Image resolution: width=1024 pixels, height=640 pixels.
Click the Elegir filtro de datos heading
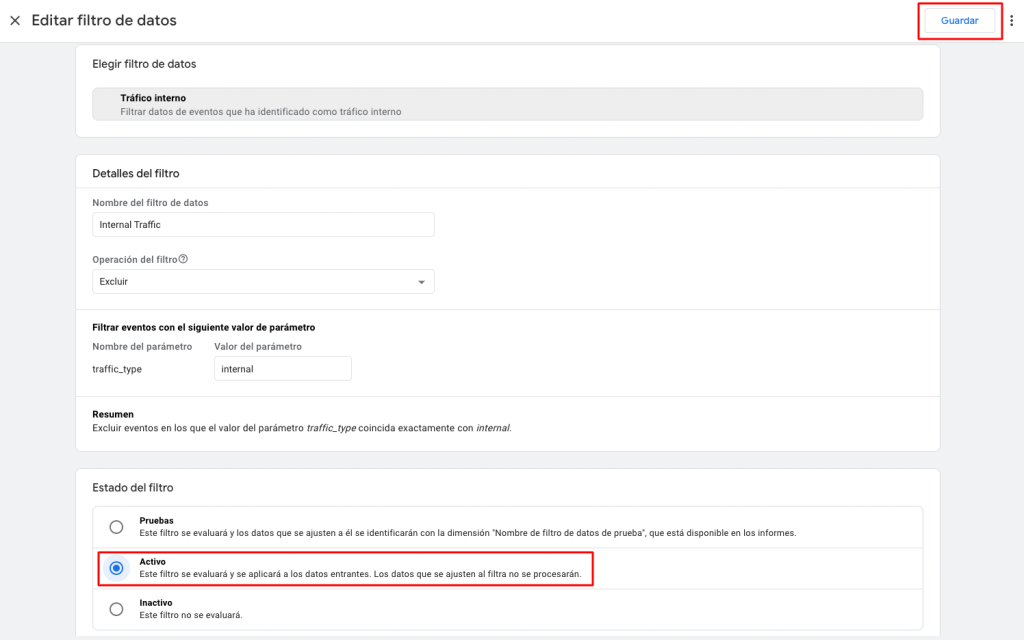[x=144, y=64]
